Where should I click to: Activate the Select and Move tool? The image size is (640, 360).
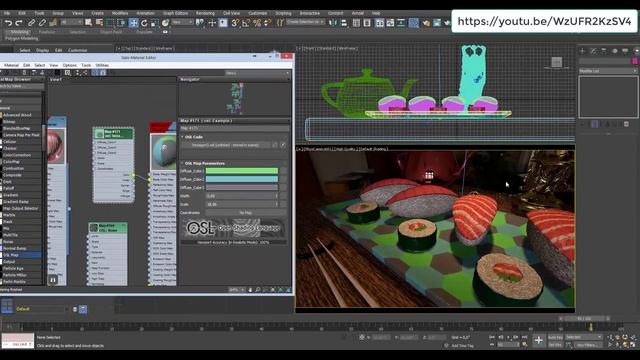pyautogui.click(x=133, y=23)
